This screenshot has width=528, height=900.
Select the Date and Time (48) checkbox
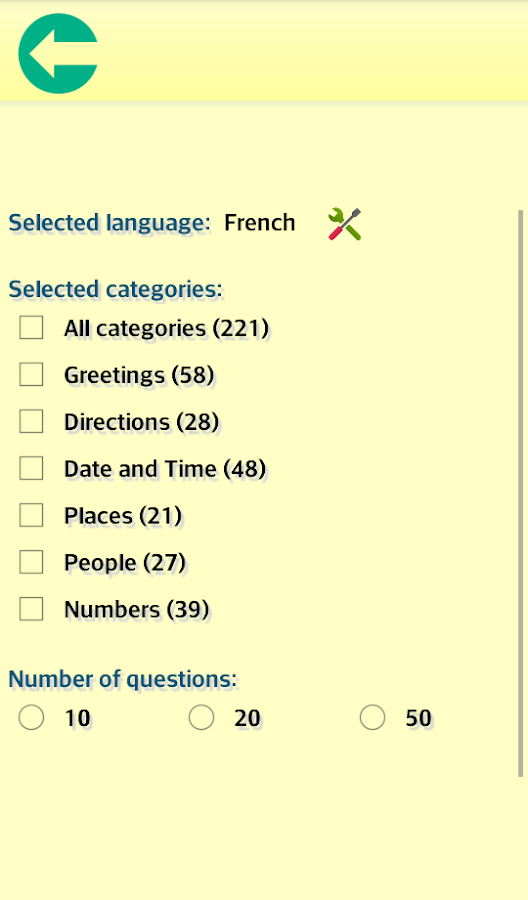click(x=31, y=468)
